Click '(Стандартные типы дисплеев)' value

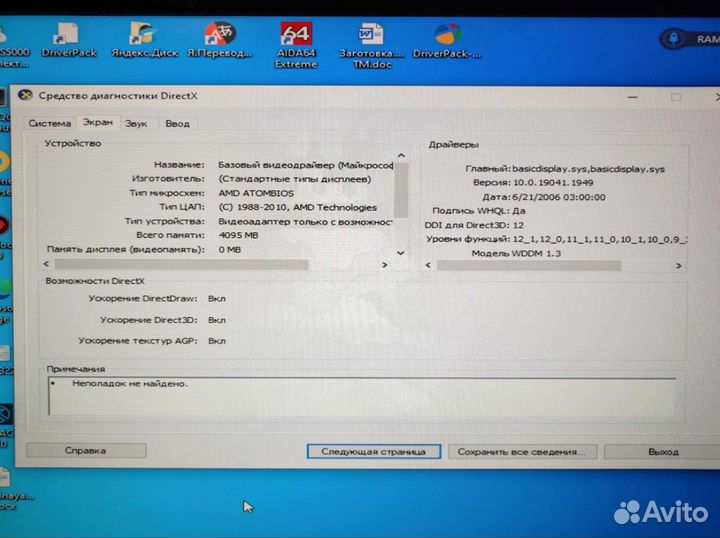point(294,179)
